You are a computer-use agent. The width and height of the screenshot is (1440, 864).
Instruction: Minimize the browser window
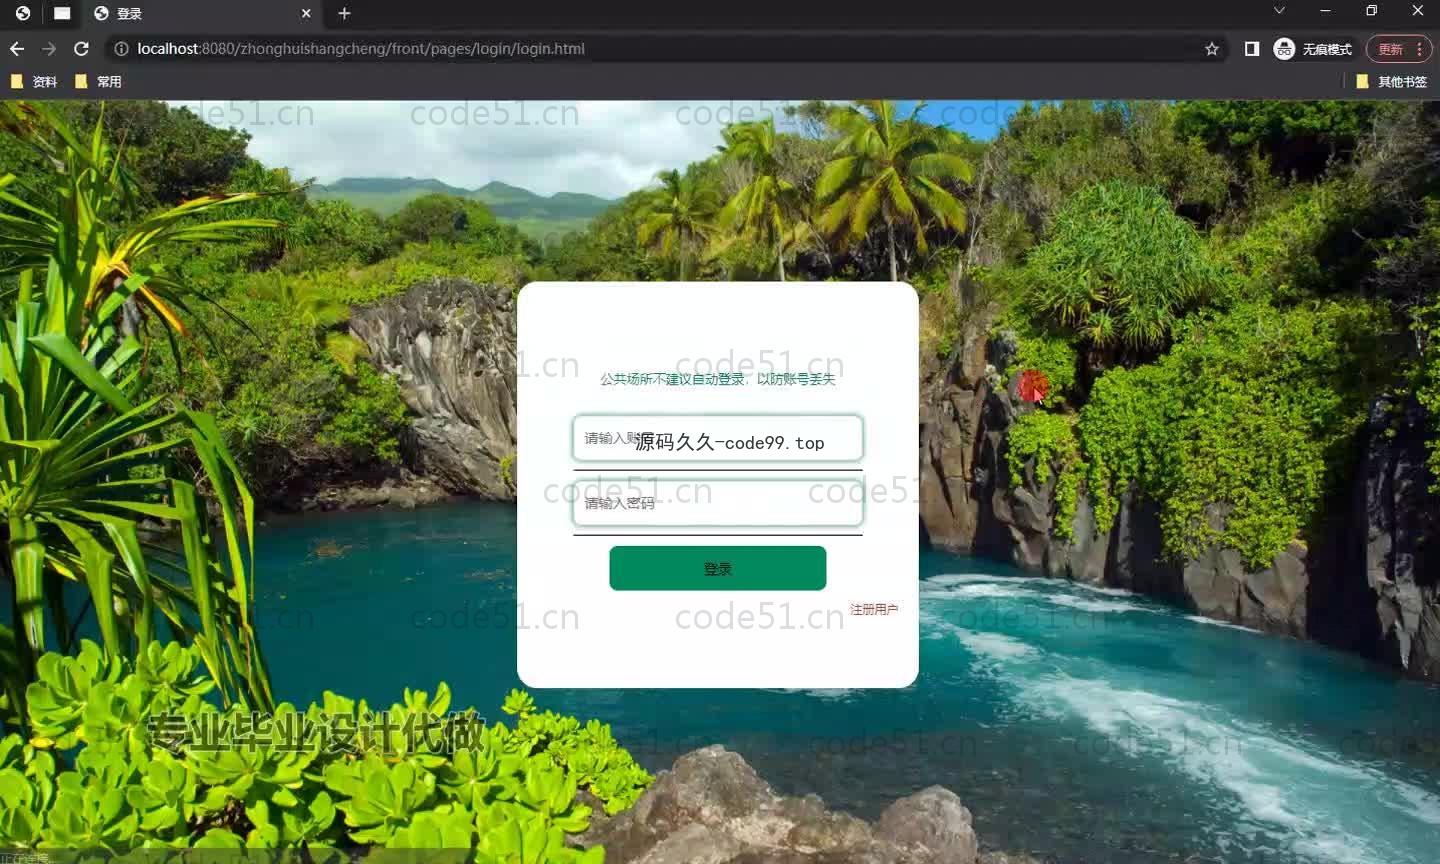tap(1325, 11)
